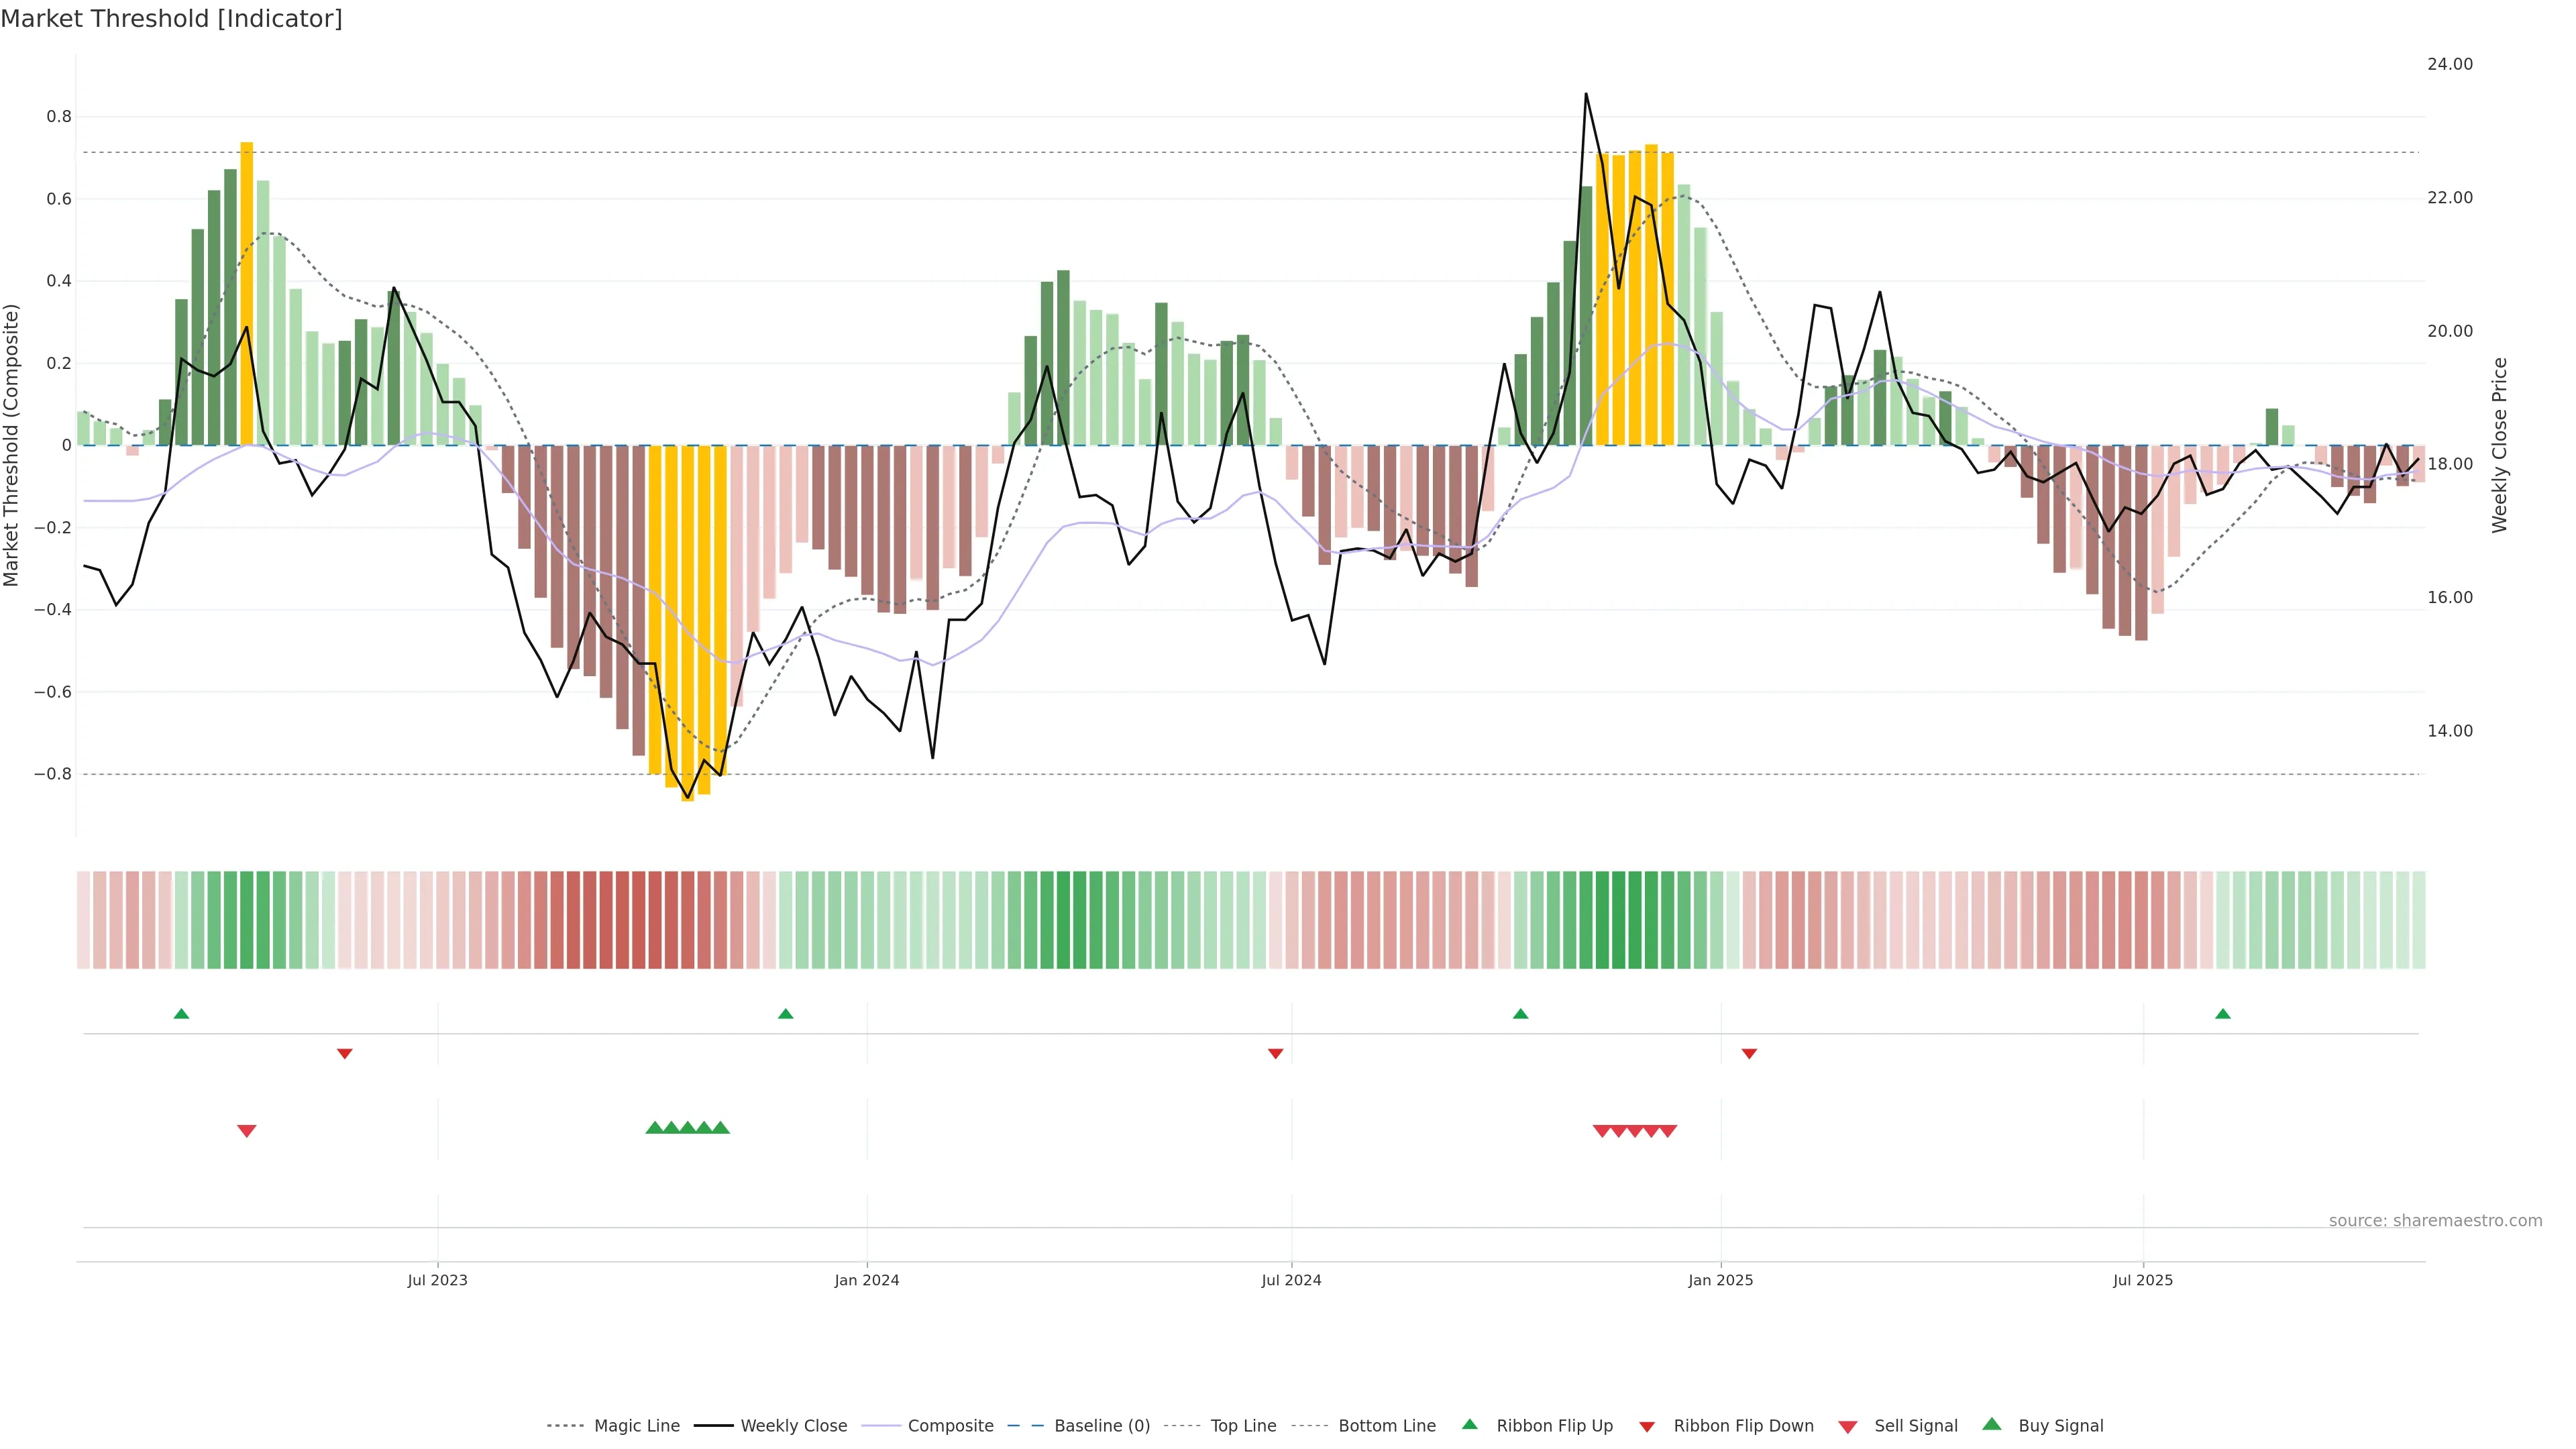Click the Weekly Close Price axis title
This screenshot has height=1449, width=2576.
[x=2500, y=445]
